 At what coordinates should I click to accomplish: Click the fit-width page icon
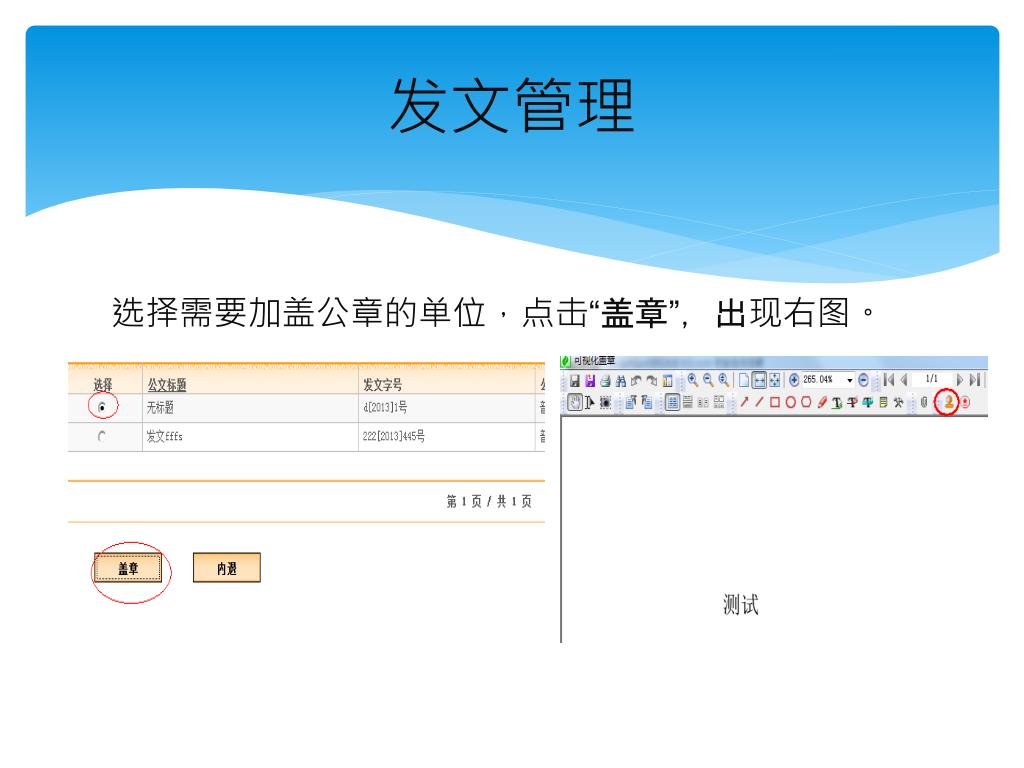click(x=760, y=380)
